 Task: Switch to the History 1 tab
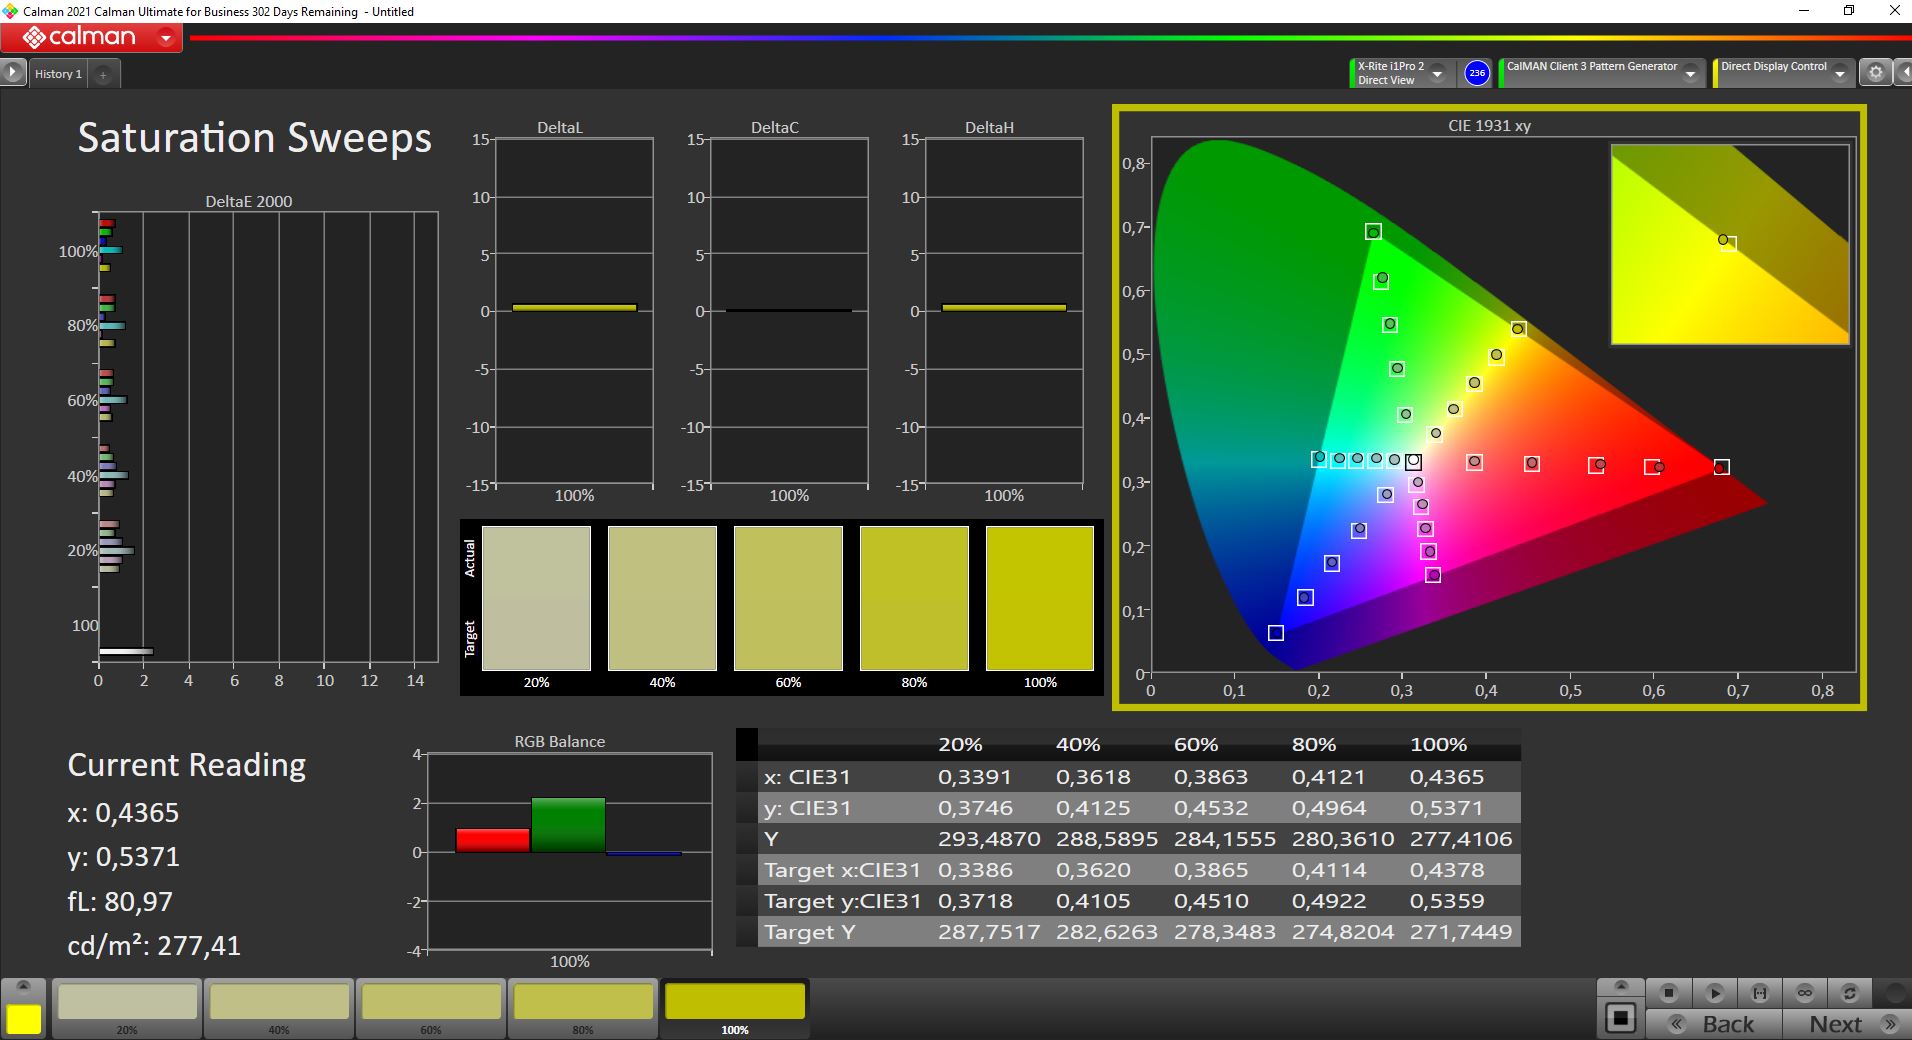[x=58, y=74]
